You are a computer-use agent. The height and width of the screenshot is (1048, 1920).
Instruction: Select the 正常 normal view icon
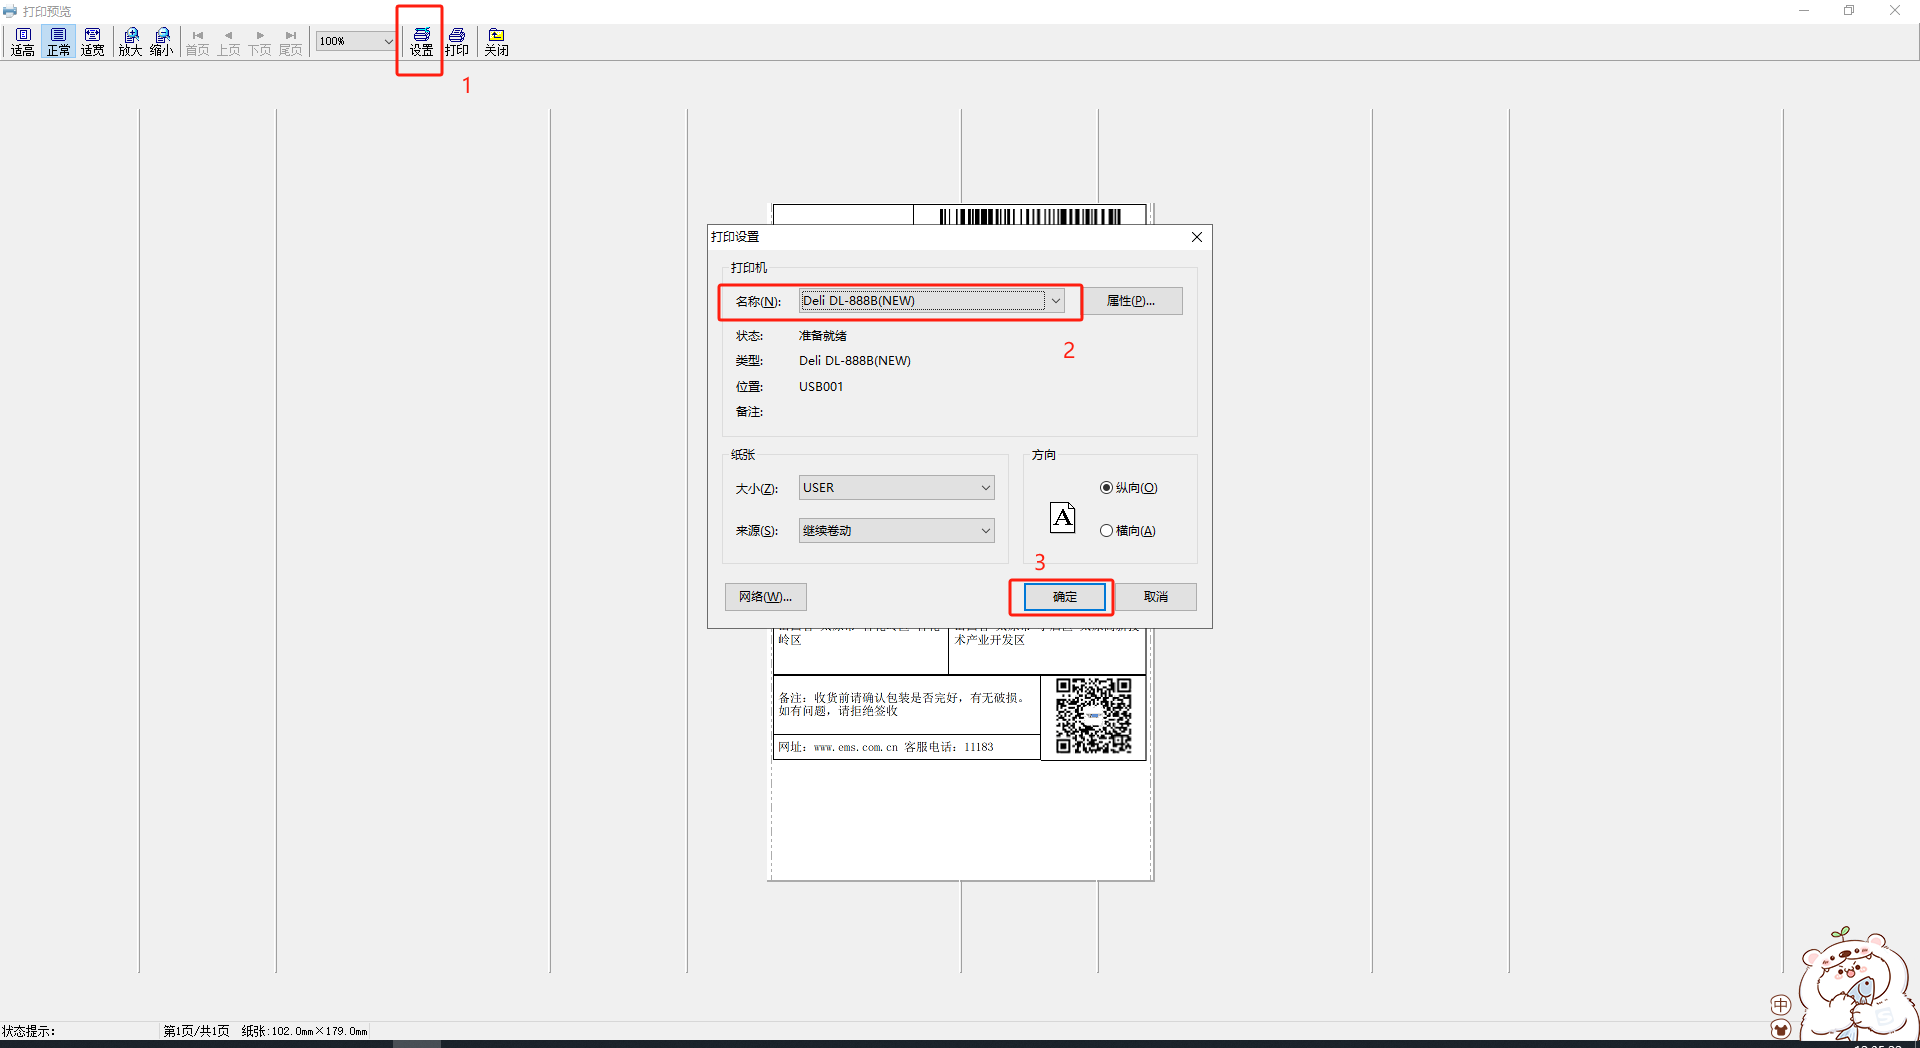point(59,41)
